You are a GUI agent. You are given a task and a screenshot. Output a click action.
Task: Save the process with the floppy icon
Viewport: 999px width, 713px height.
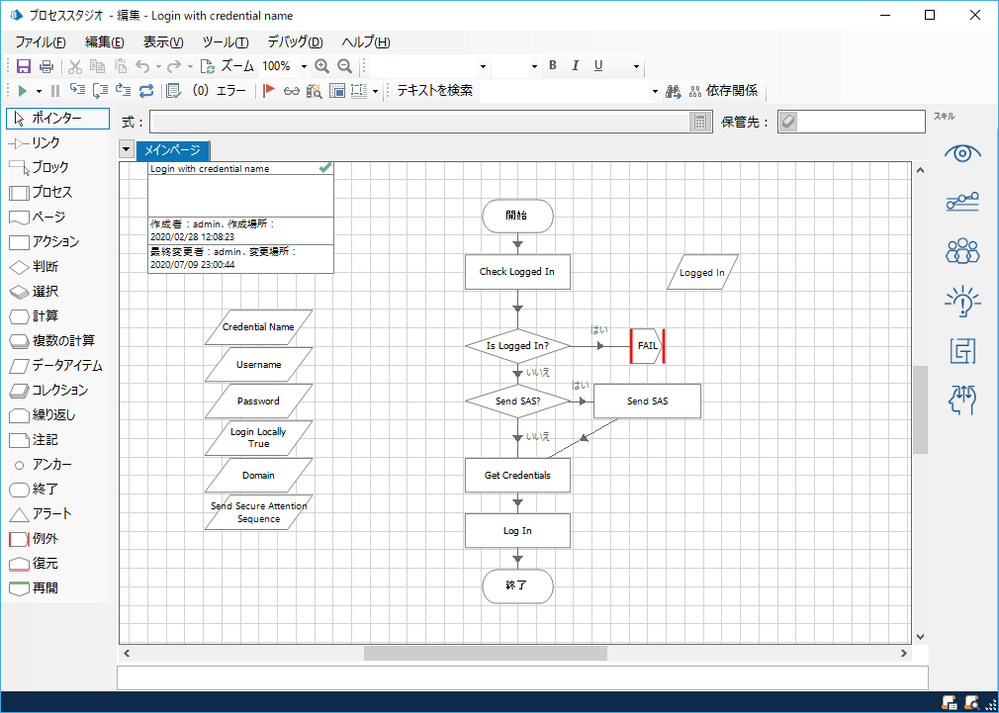pos(24,66)
